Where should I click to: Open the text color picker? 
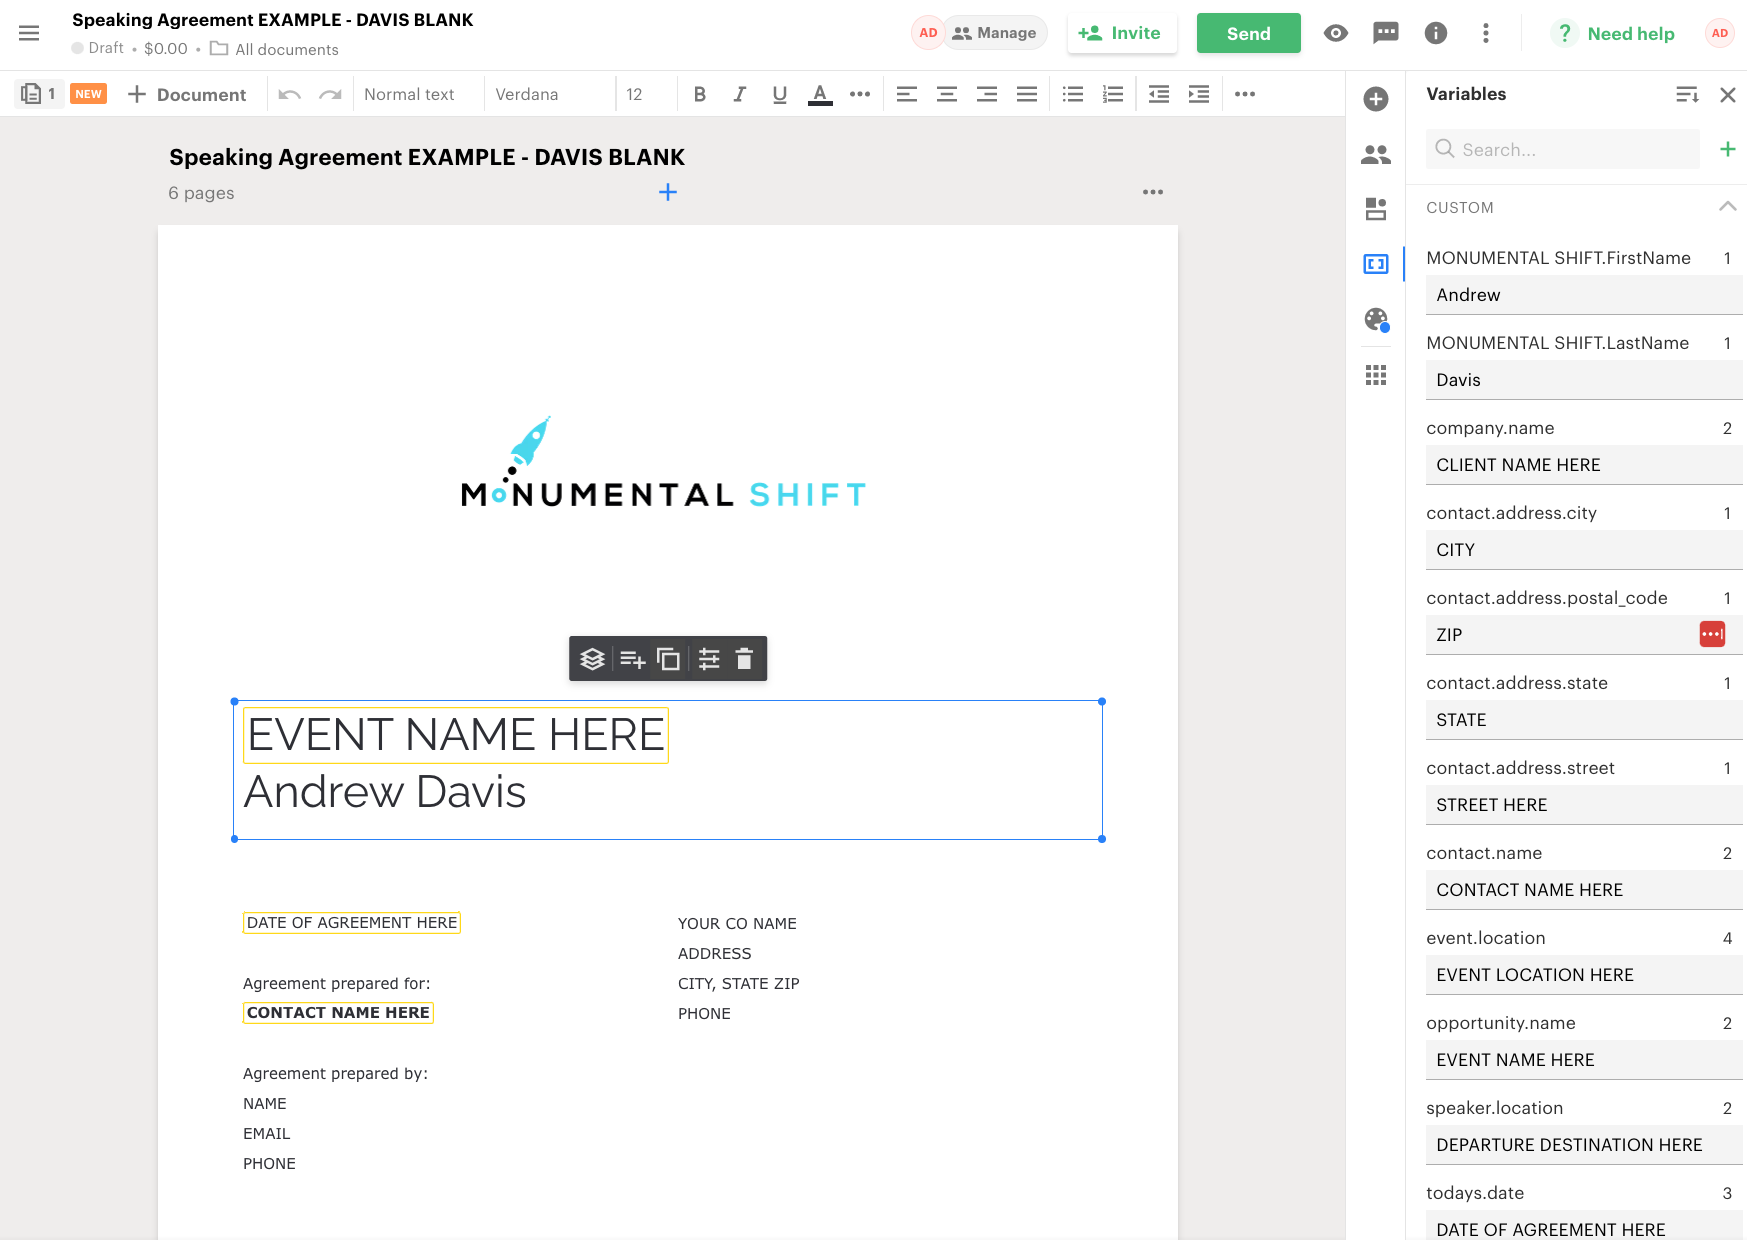pos(820,94)
